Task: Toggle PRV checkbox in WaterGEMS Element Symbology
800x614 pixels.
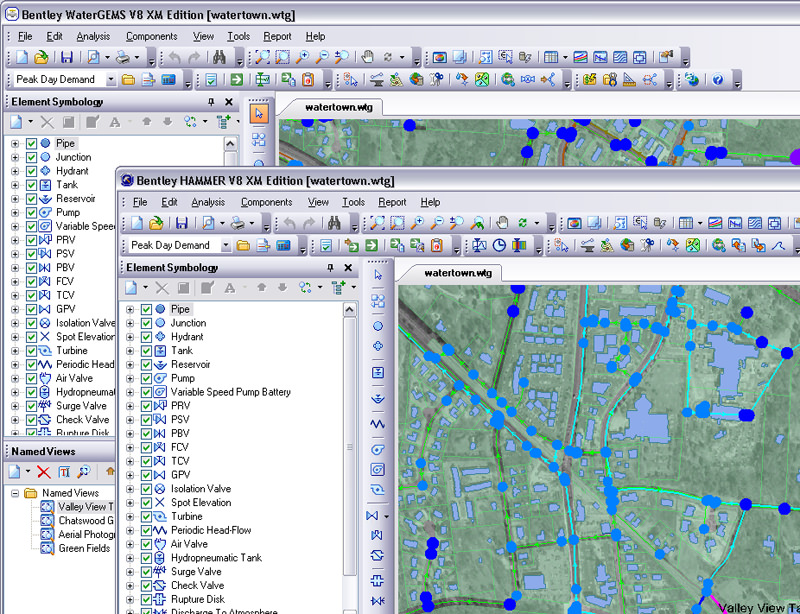Action: 32,240
